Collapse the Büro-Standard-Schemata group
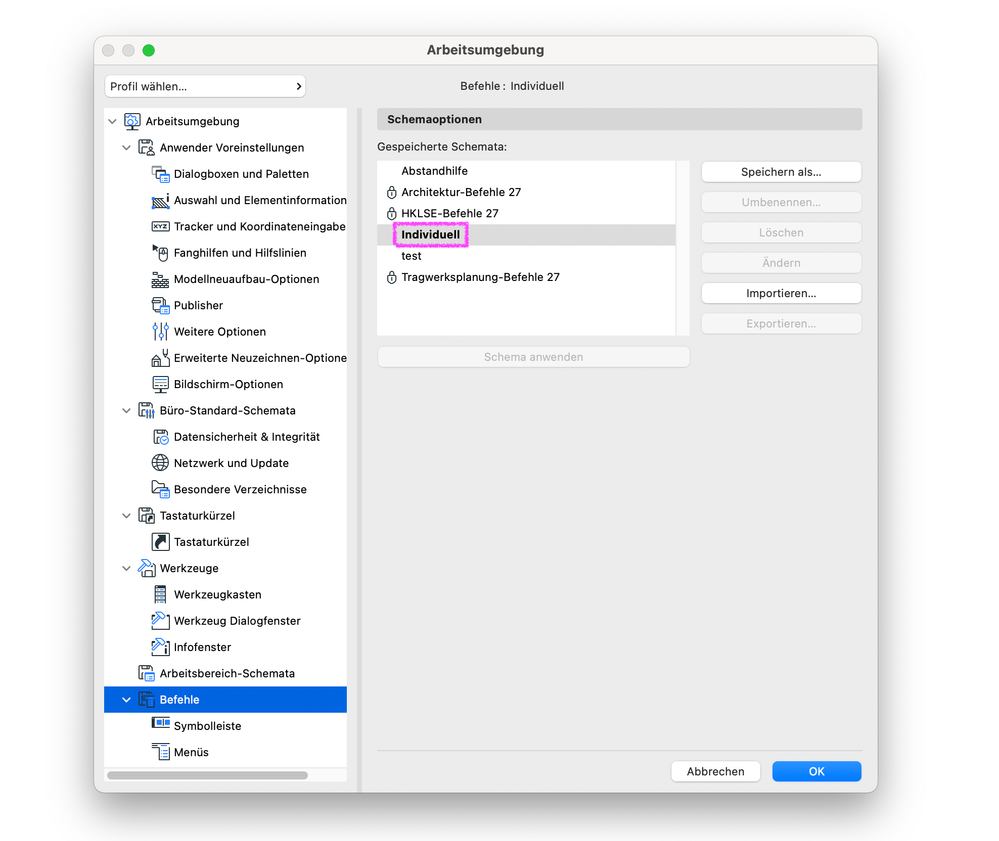The width and height of the screenshot is (999, 841). tap(127, 411)
